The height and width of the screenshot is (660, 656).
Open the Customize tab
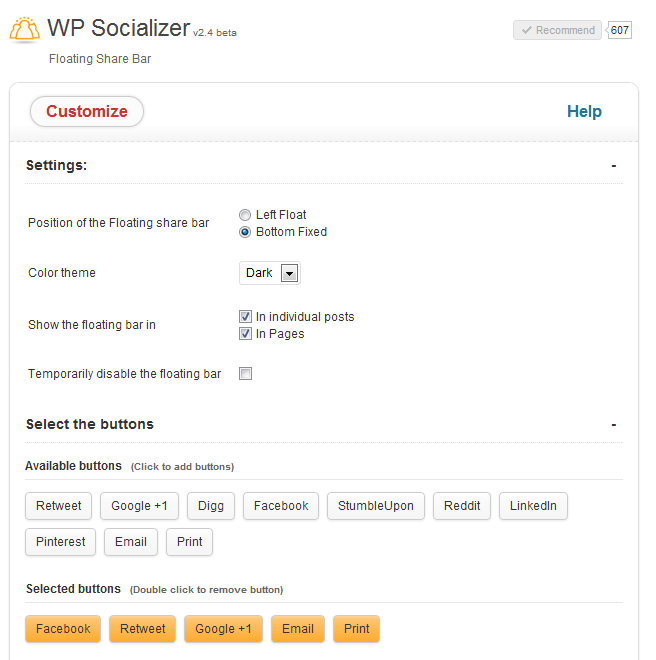[87, 112]
